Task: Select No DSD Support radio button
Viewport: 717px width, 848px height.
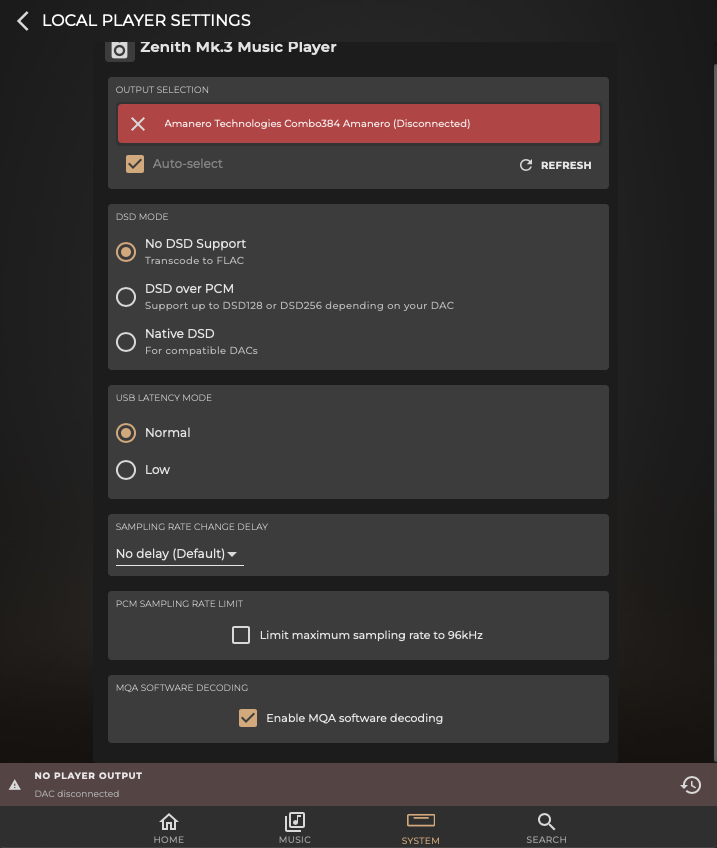Action: coord(126,252)
